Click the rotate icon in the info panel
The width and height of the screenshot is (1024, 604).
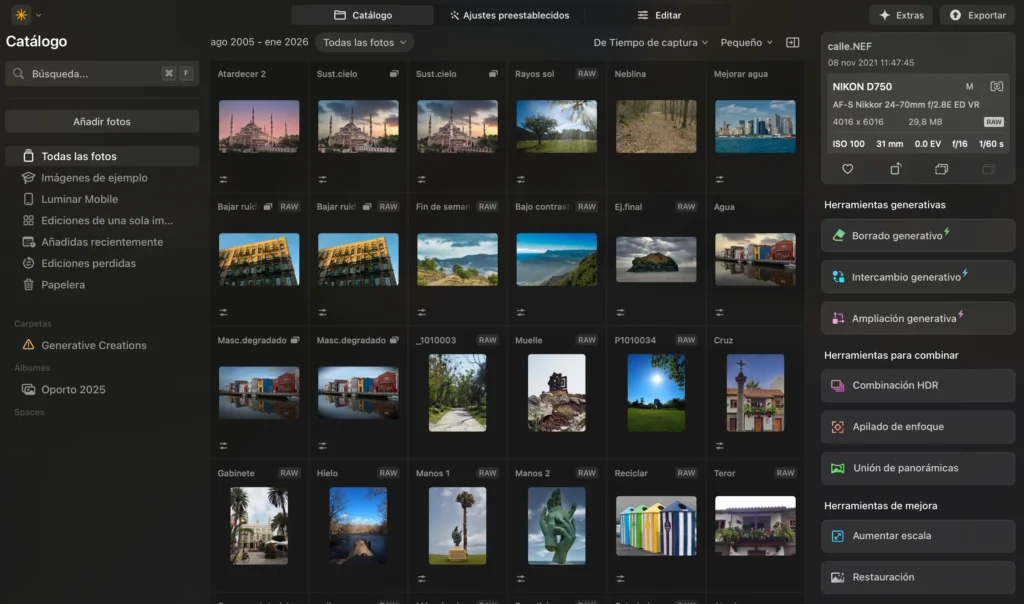[895, 169]
